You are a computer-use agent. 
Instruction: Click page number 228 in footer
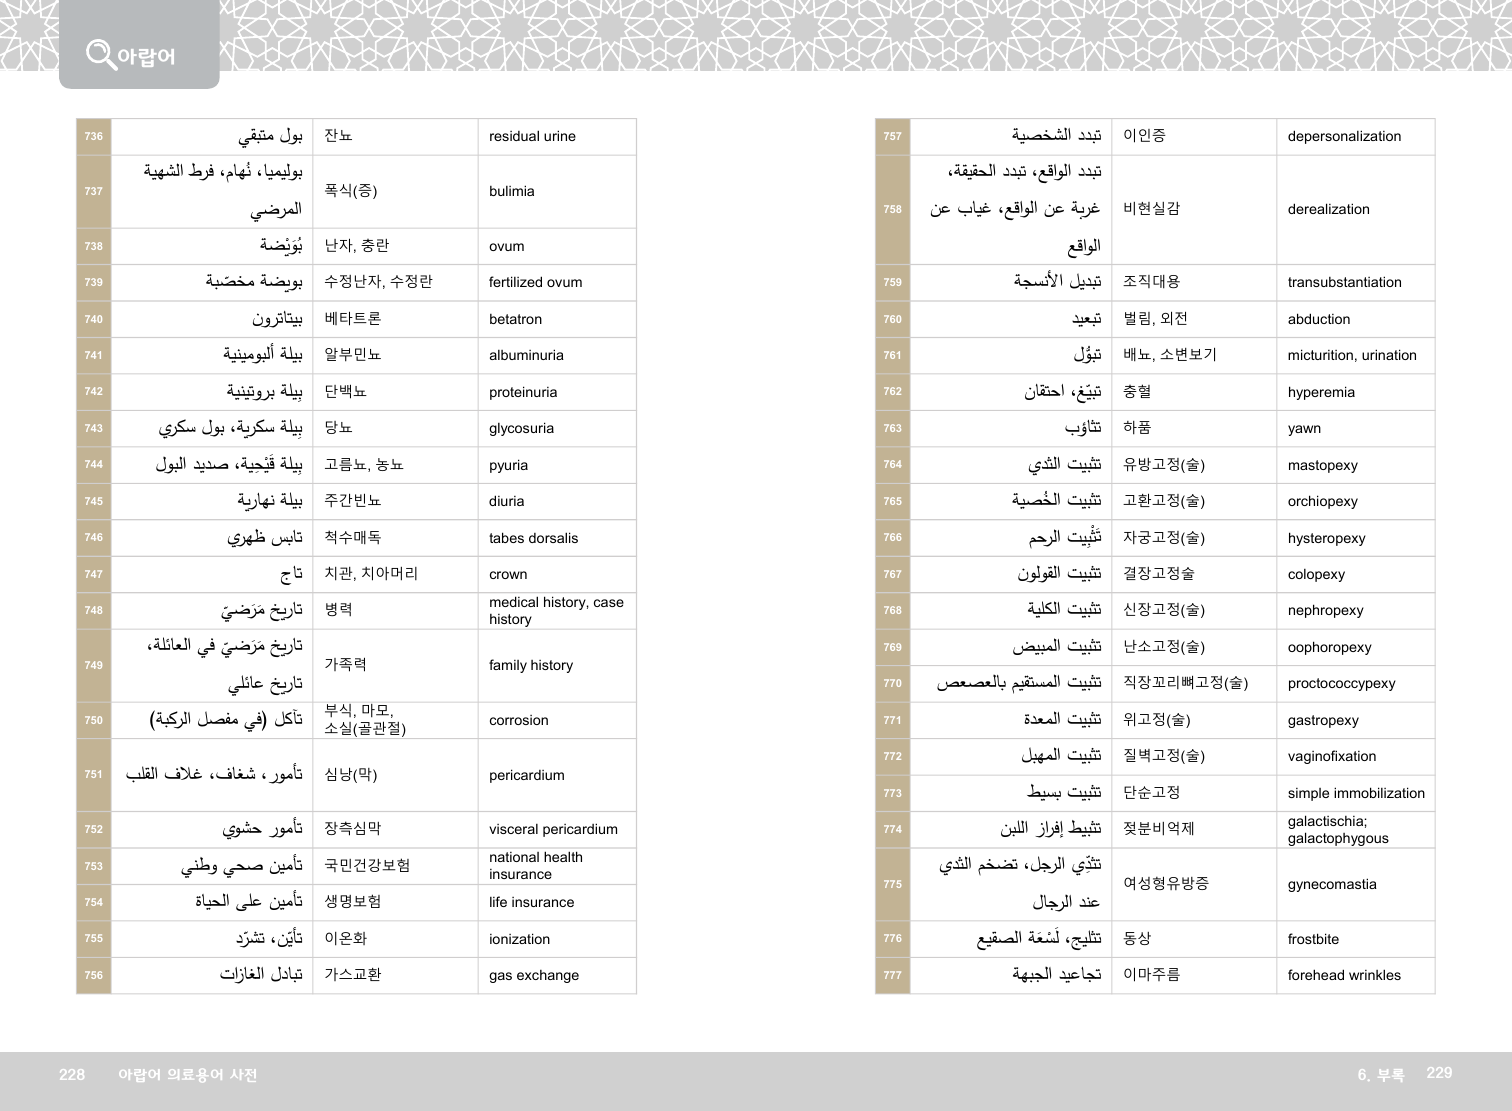pos(72,1075)
